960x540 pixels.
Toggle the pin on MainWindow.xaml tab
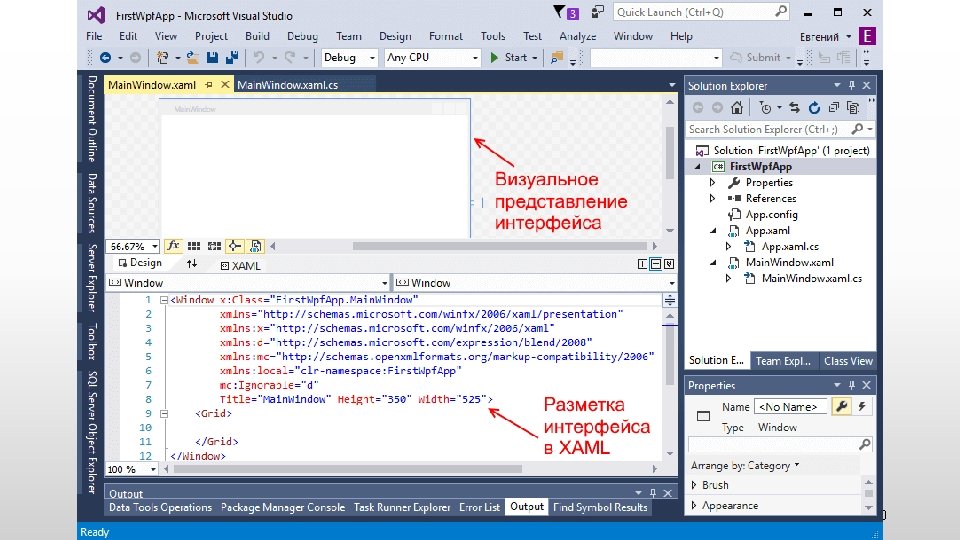209,84
